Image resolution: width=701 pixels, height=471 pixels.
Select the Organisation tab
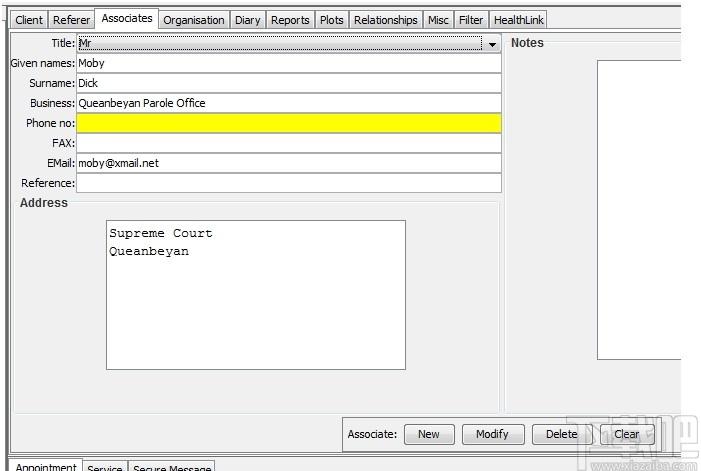[x=194, y=20]
